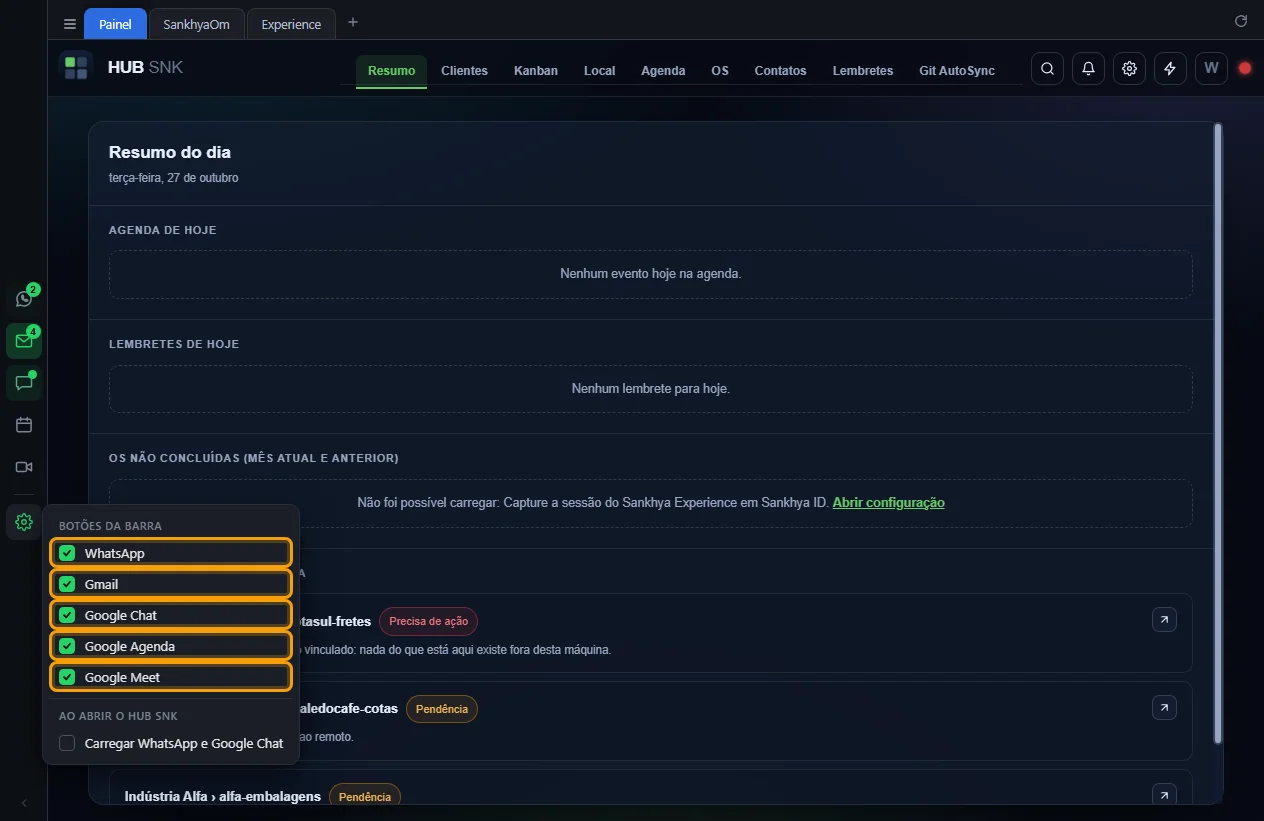Click 'AO ABRIR O HUB SNK' label
This screenshot has height=821, width=1264.
[118, 716]
